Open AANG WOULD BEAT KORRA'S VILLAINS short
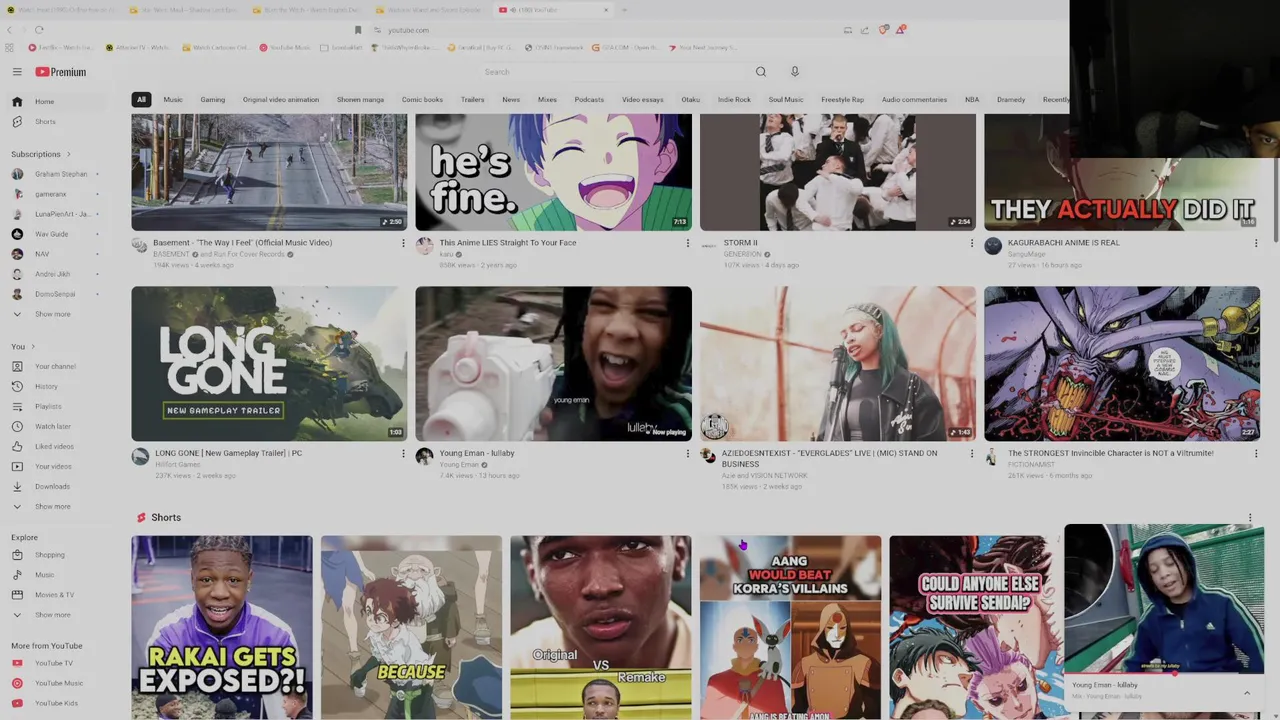The height and width of the screenshot is (720, 1280). (x=790, y=627)
